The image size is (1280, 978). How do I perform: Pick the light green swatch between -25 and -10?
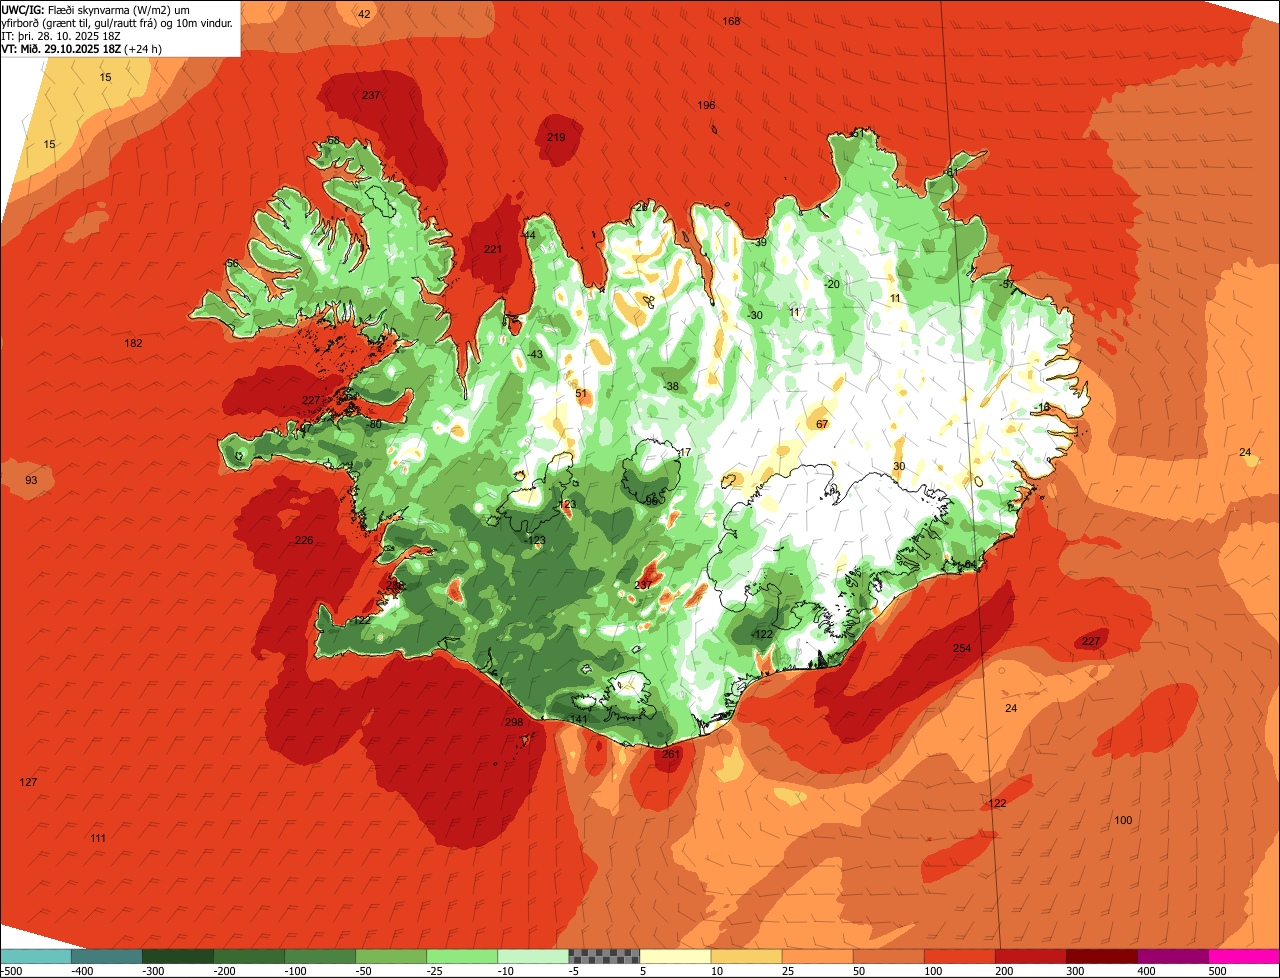[462, 956]
